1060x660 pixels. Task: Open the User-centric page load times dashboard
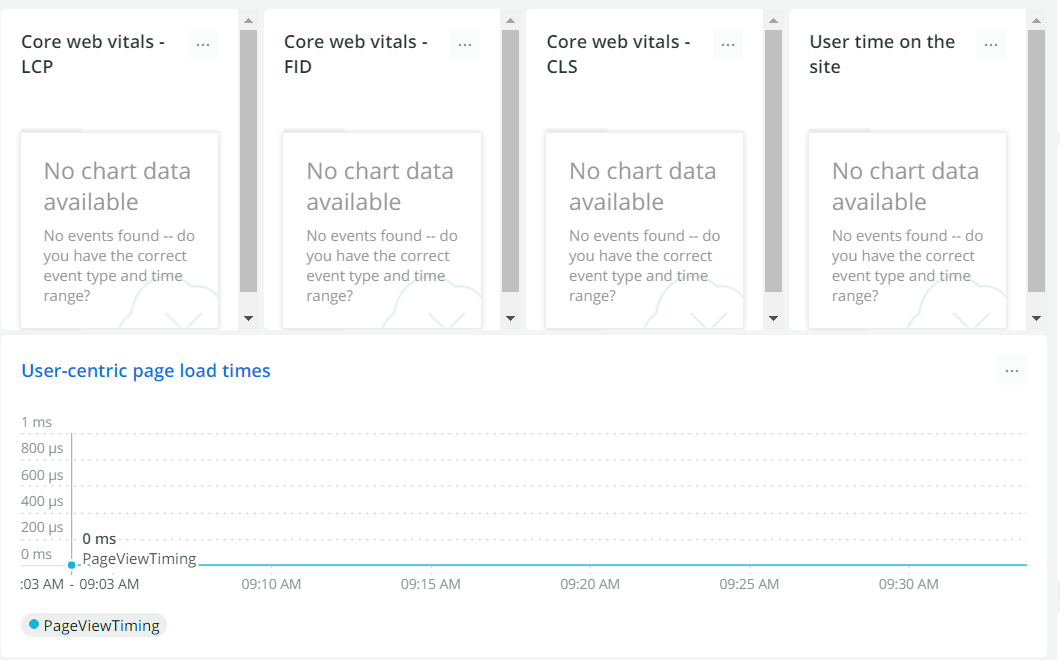(x=146, y=370)
